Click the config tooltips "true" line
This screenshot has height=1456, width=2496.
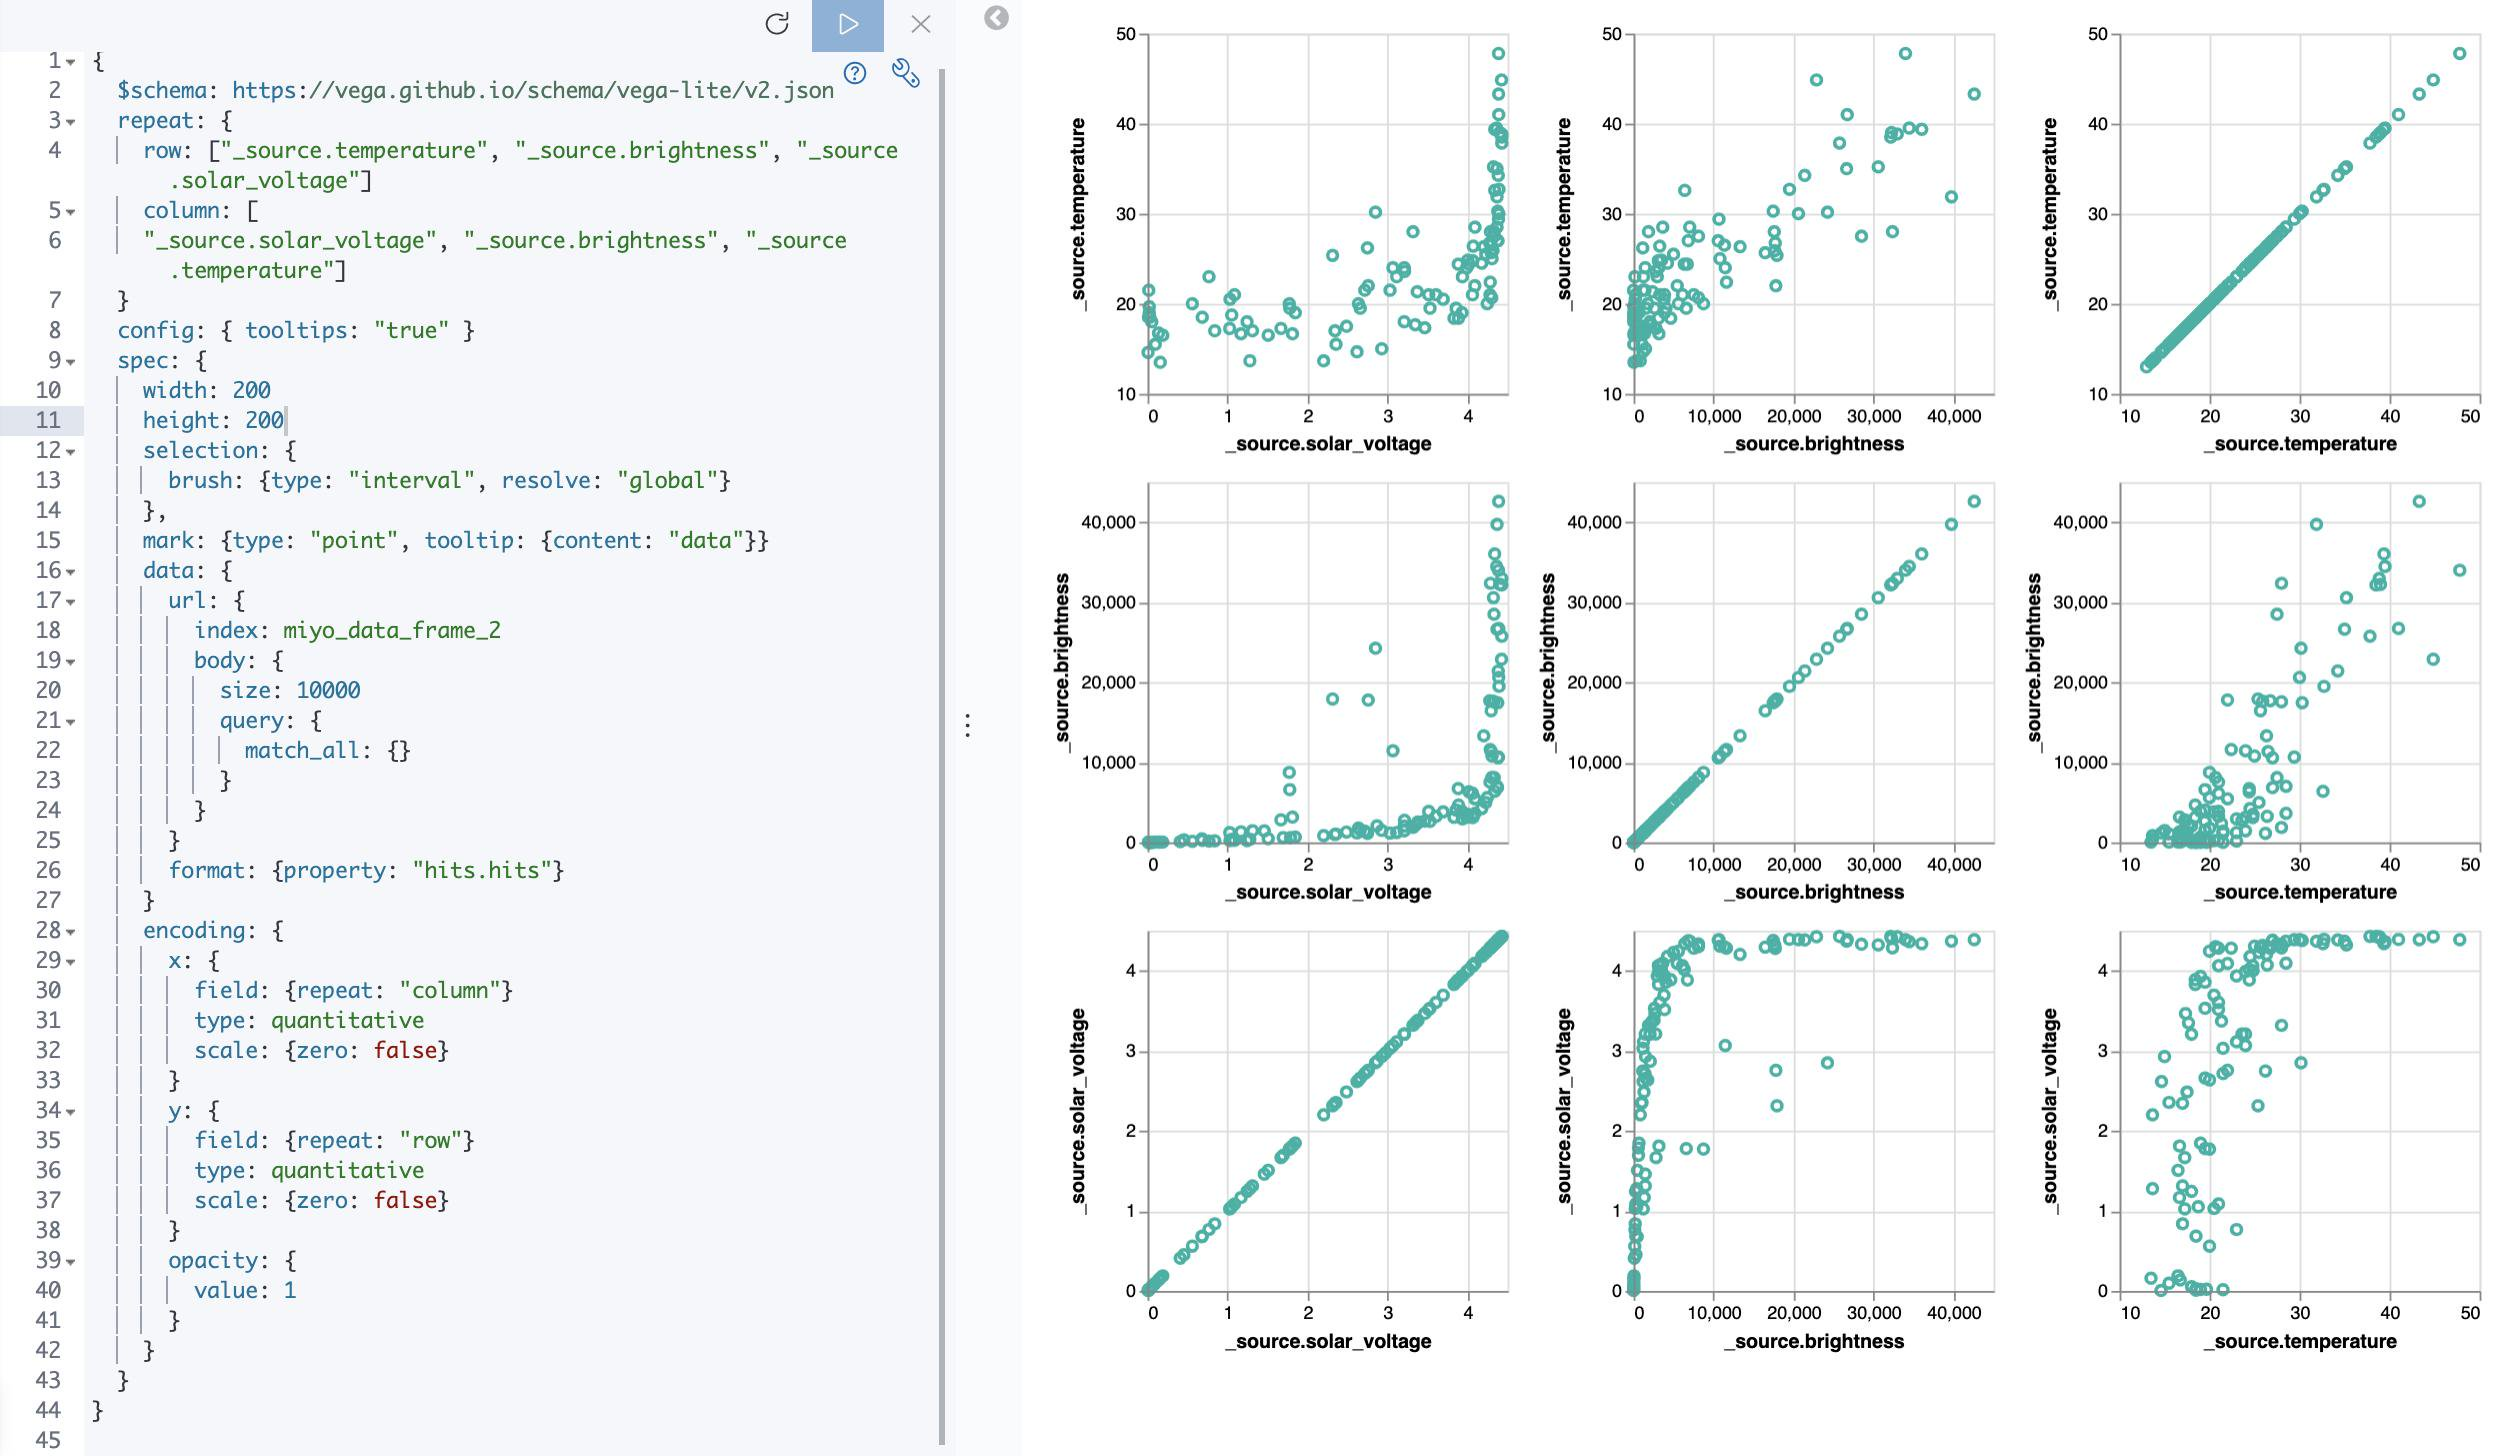[x=296, y=330]
